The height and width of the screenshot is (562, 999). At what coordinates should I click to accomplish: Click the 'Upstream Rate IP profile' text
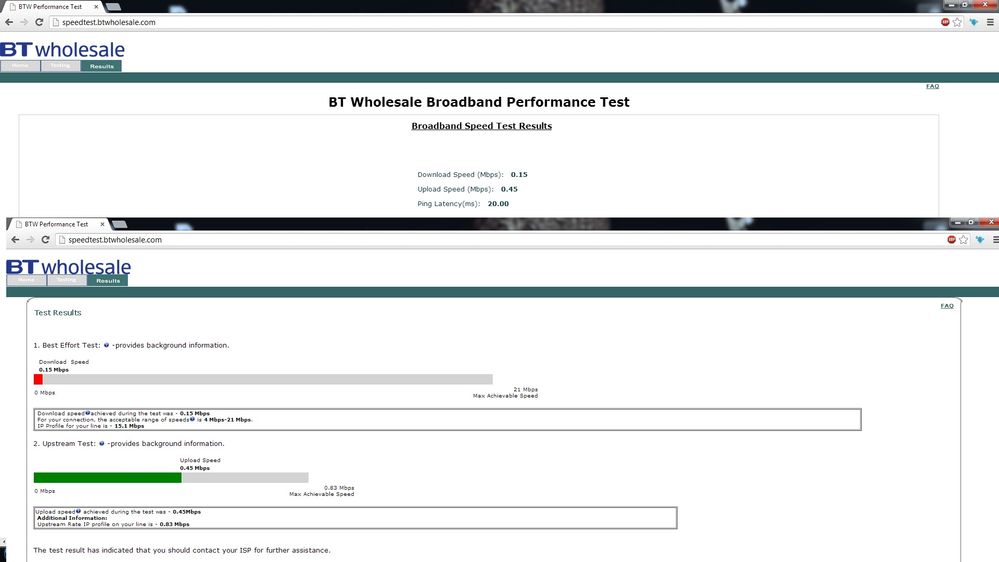pyautogui.click(x=113, y=524)
